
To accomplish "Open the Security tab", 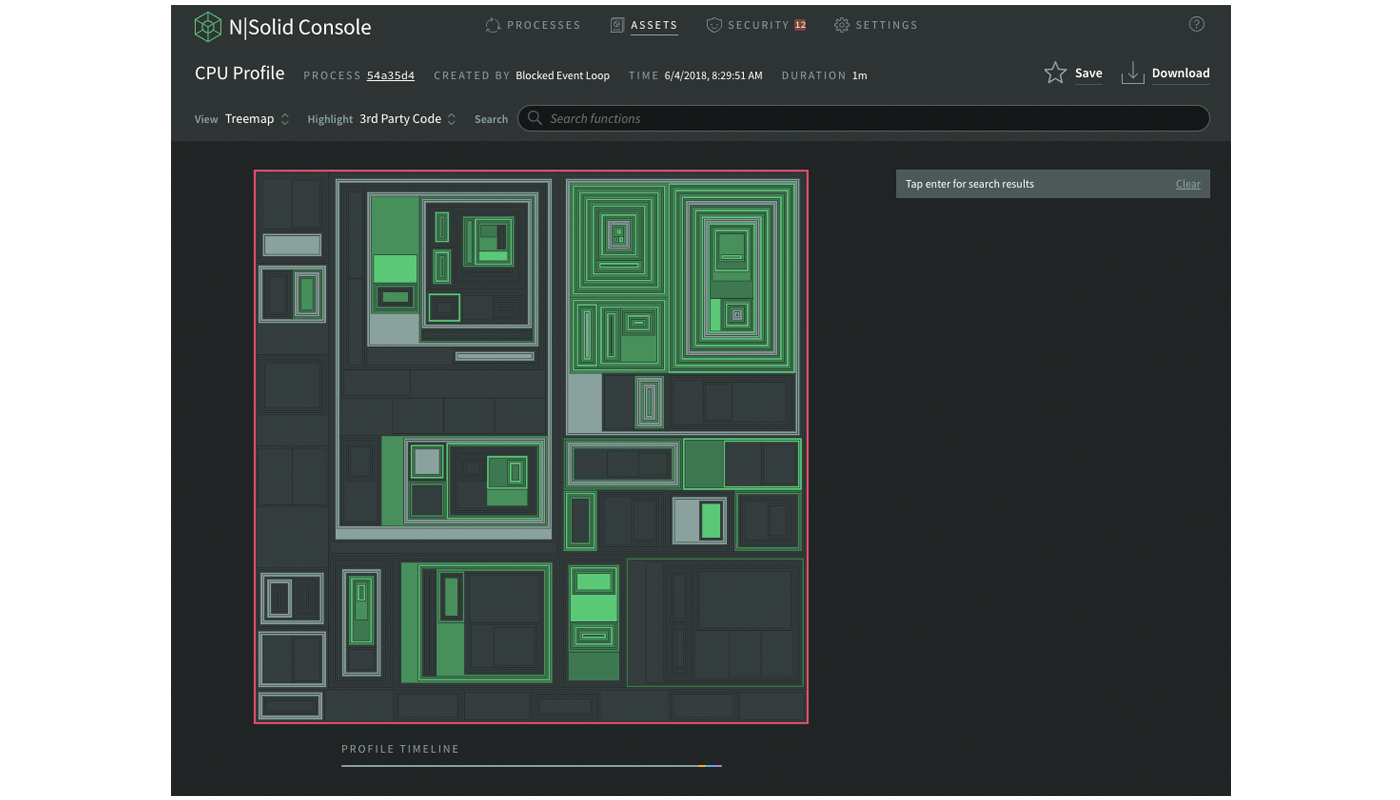I will tap(758, 25).
